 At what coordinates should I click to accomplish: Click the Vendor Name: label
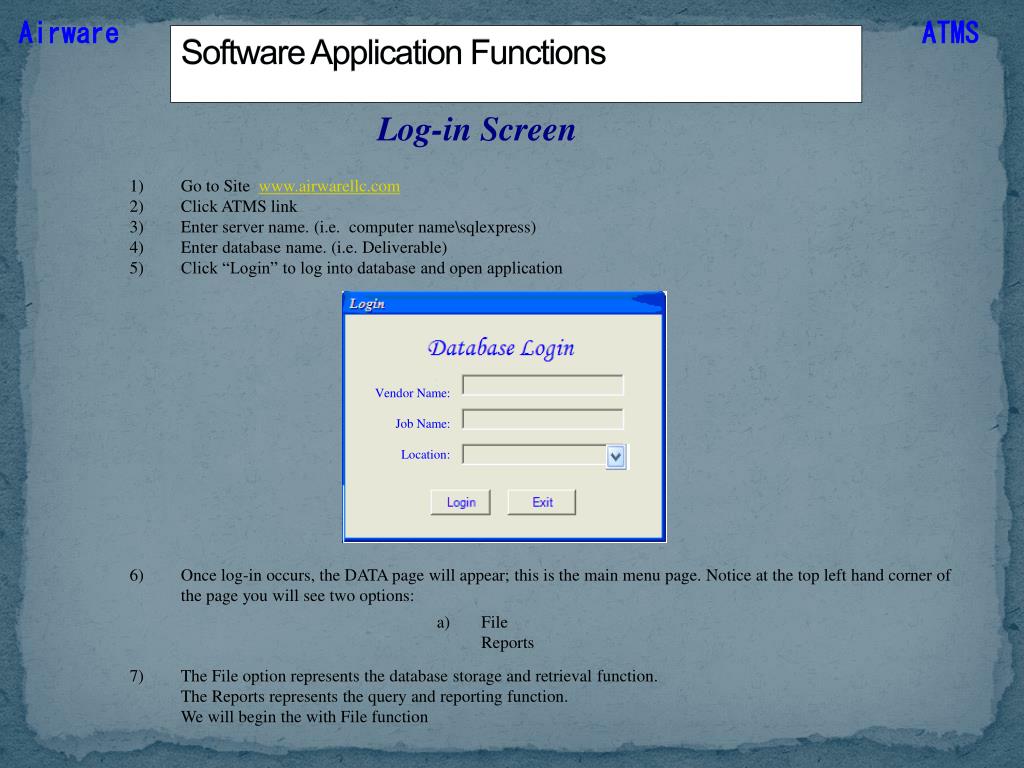[412, 393]
